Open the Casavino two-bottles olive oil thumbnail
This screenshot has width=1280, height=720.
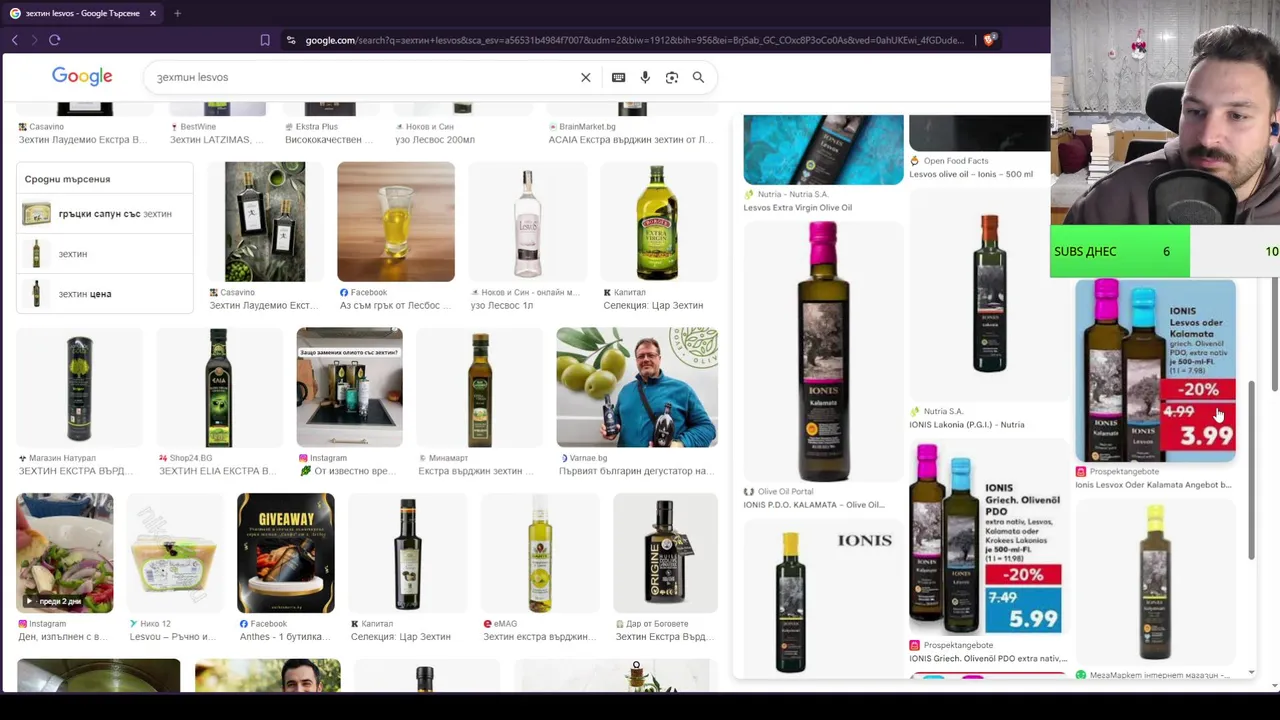tap(265, 222)
